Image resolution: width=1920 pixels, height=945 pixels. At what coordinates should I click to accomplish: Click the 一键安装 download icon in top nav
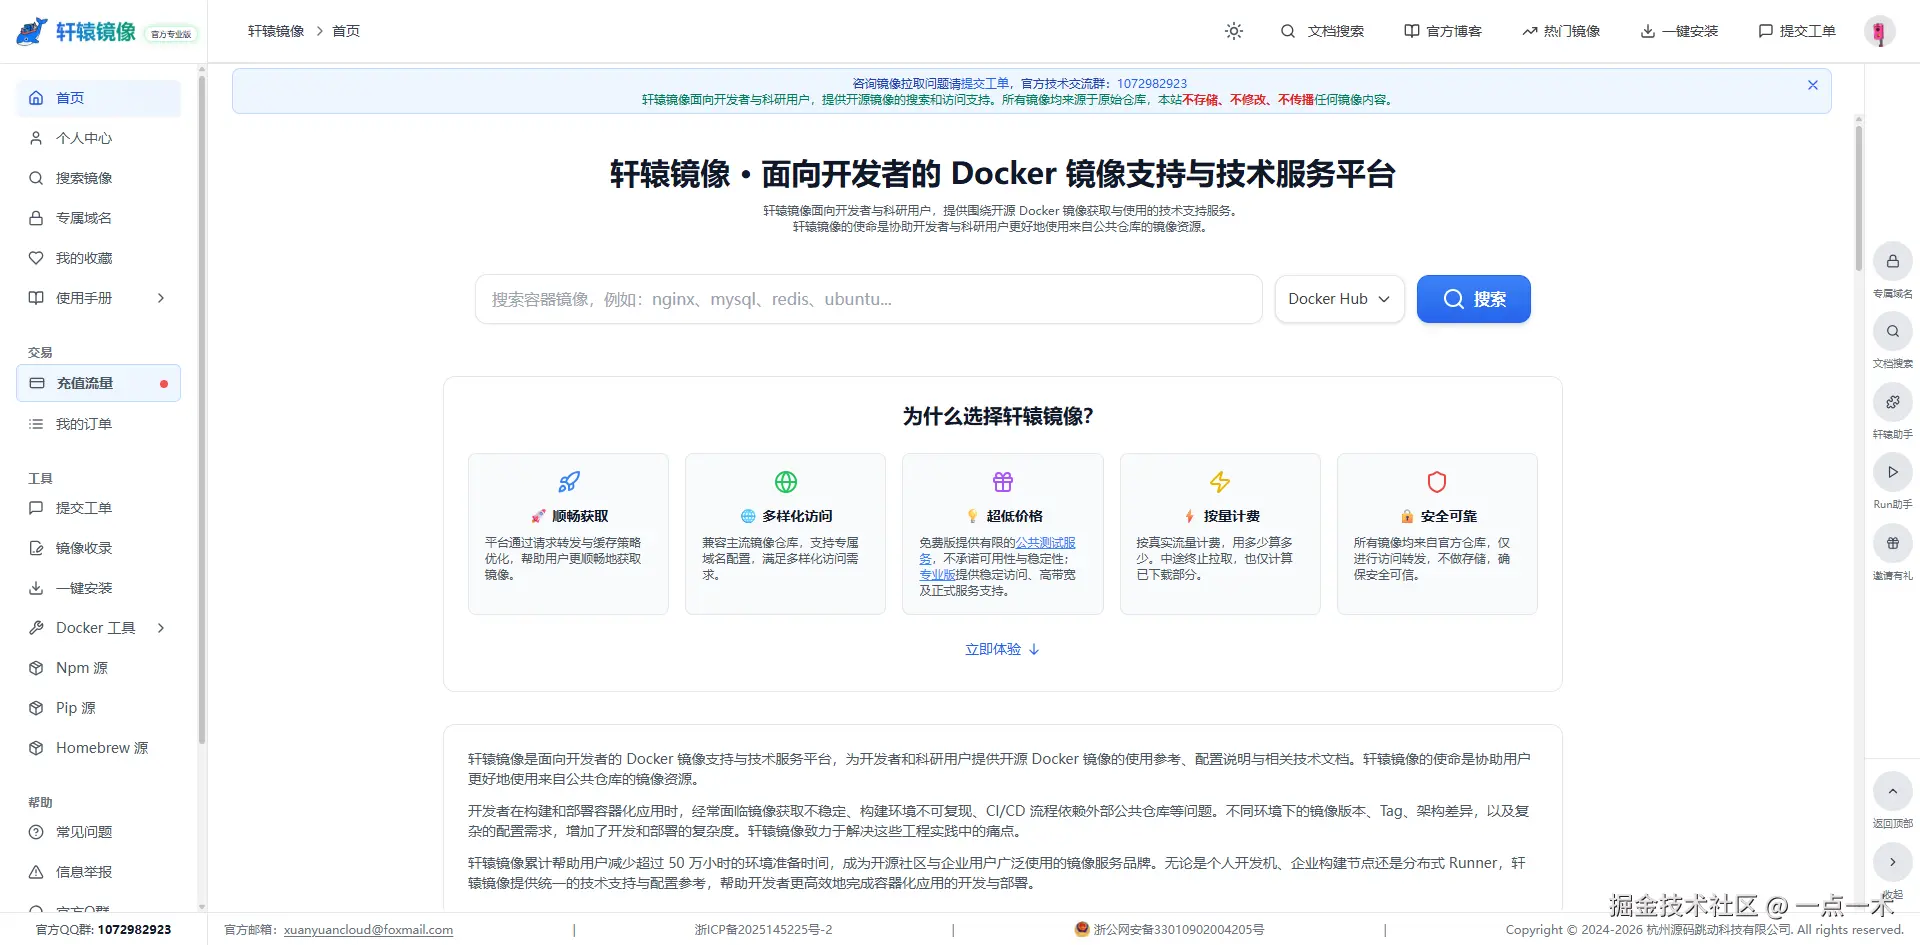(1646, 31)
